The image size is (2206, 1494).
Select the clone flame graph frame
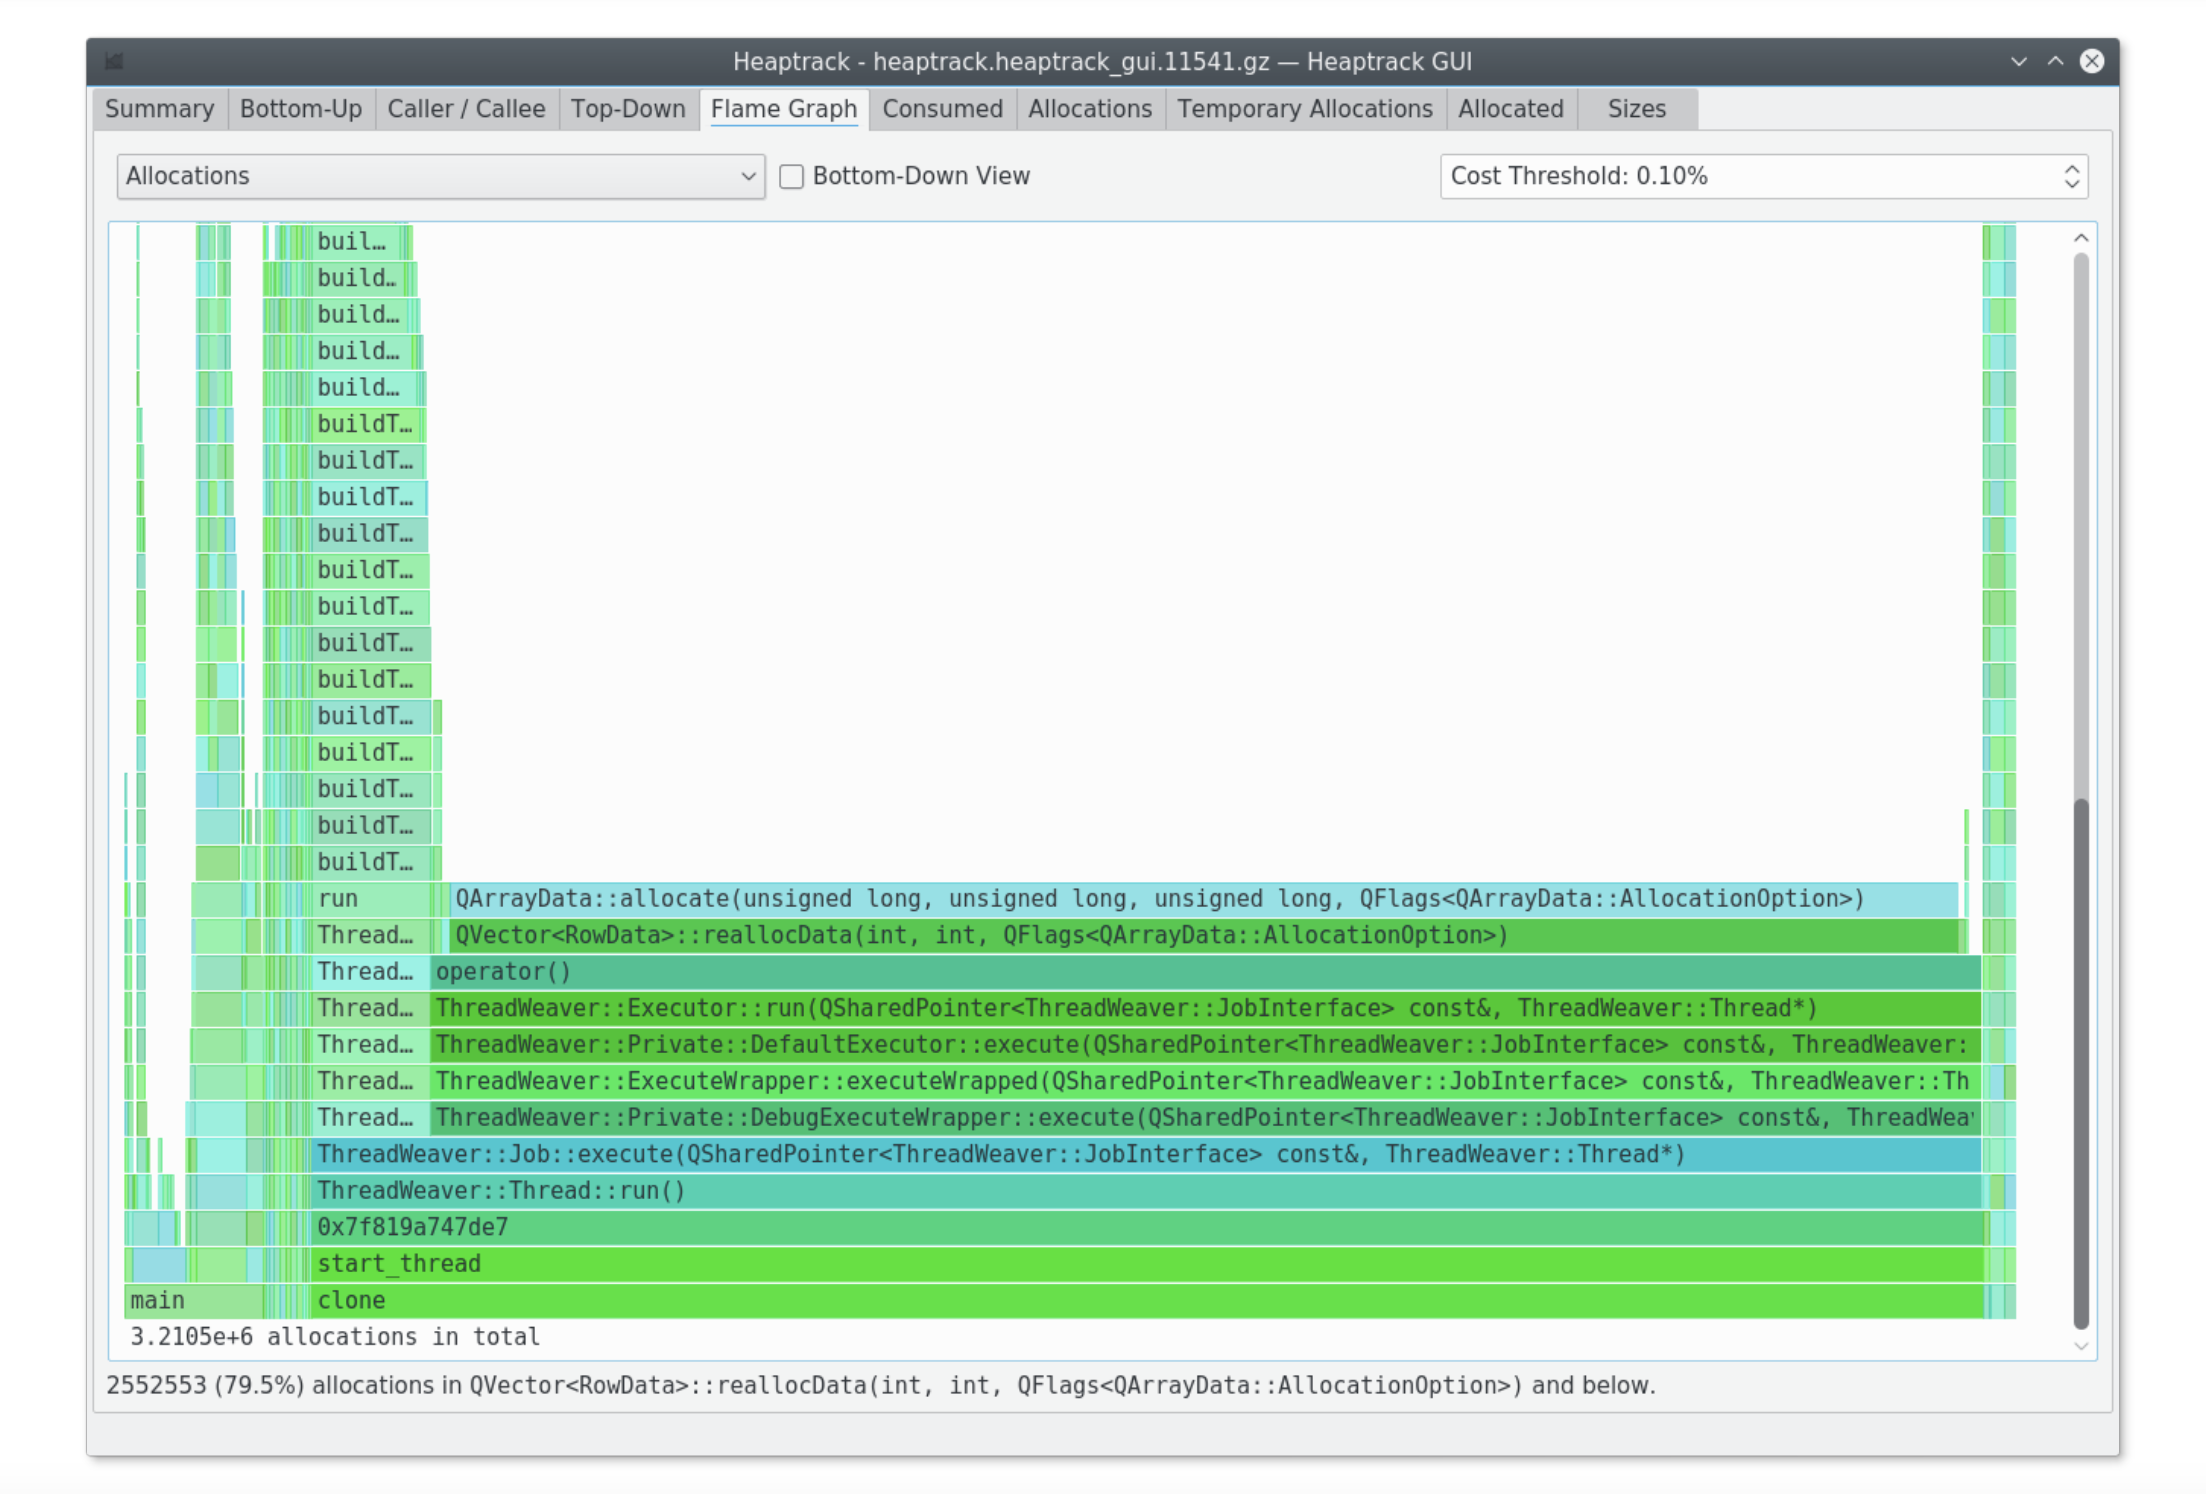point(1147,1300)
